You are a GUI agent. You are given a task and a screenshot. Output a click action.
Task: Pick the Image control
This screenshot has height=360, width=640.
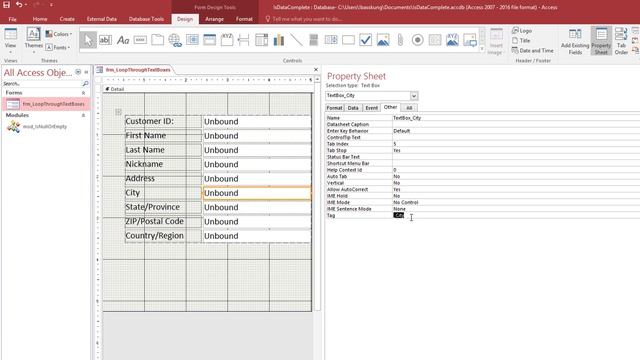tap(470, 40)
